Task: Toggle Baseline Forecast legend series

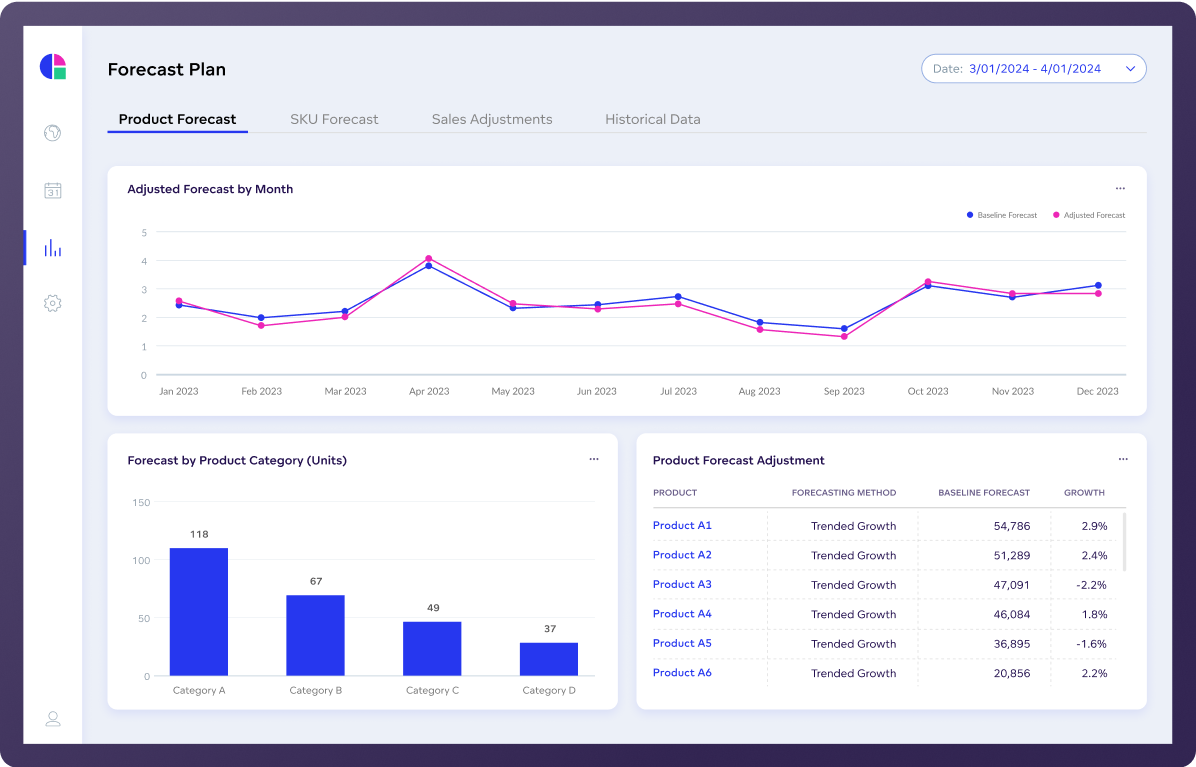Action: [x=1003, y=215]
